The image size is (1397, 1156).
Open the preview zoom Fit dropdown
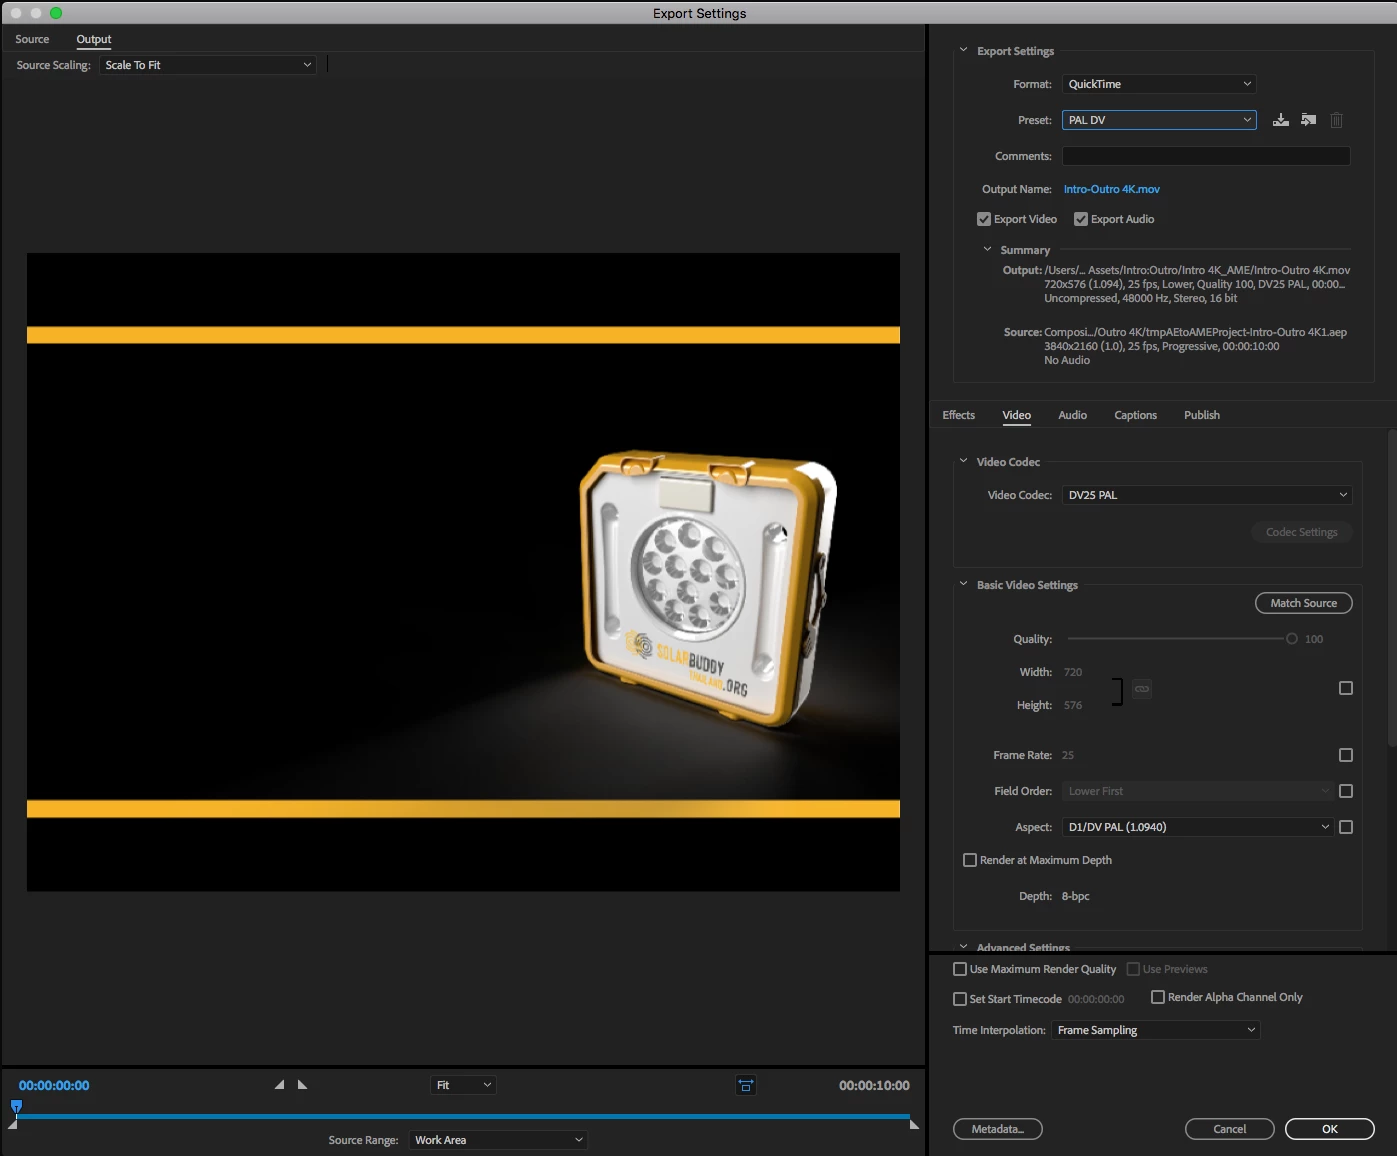(x=463, y=1085)
